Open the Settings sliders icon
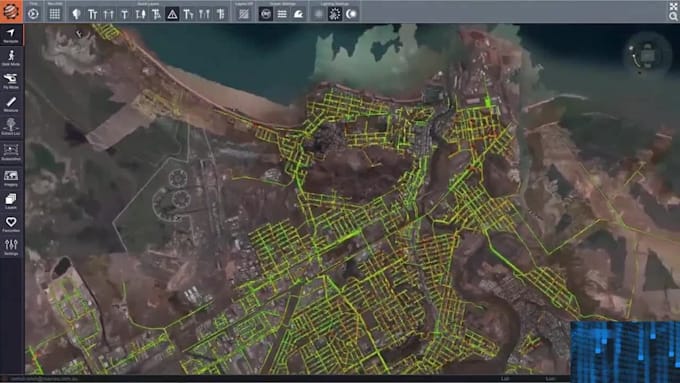 tap(11, 247)
